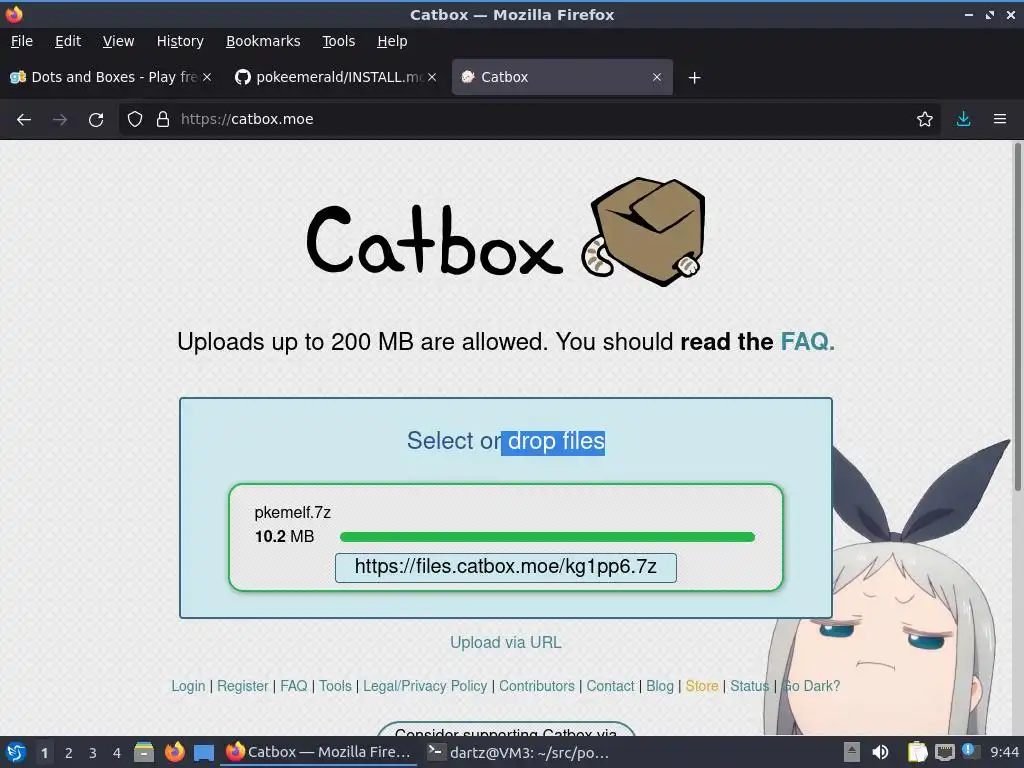The width and height of the screenshot is (1024, 768).
Task: Click the show desktop taskbar icon
Action: point(204,753)
